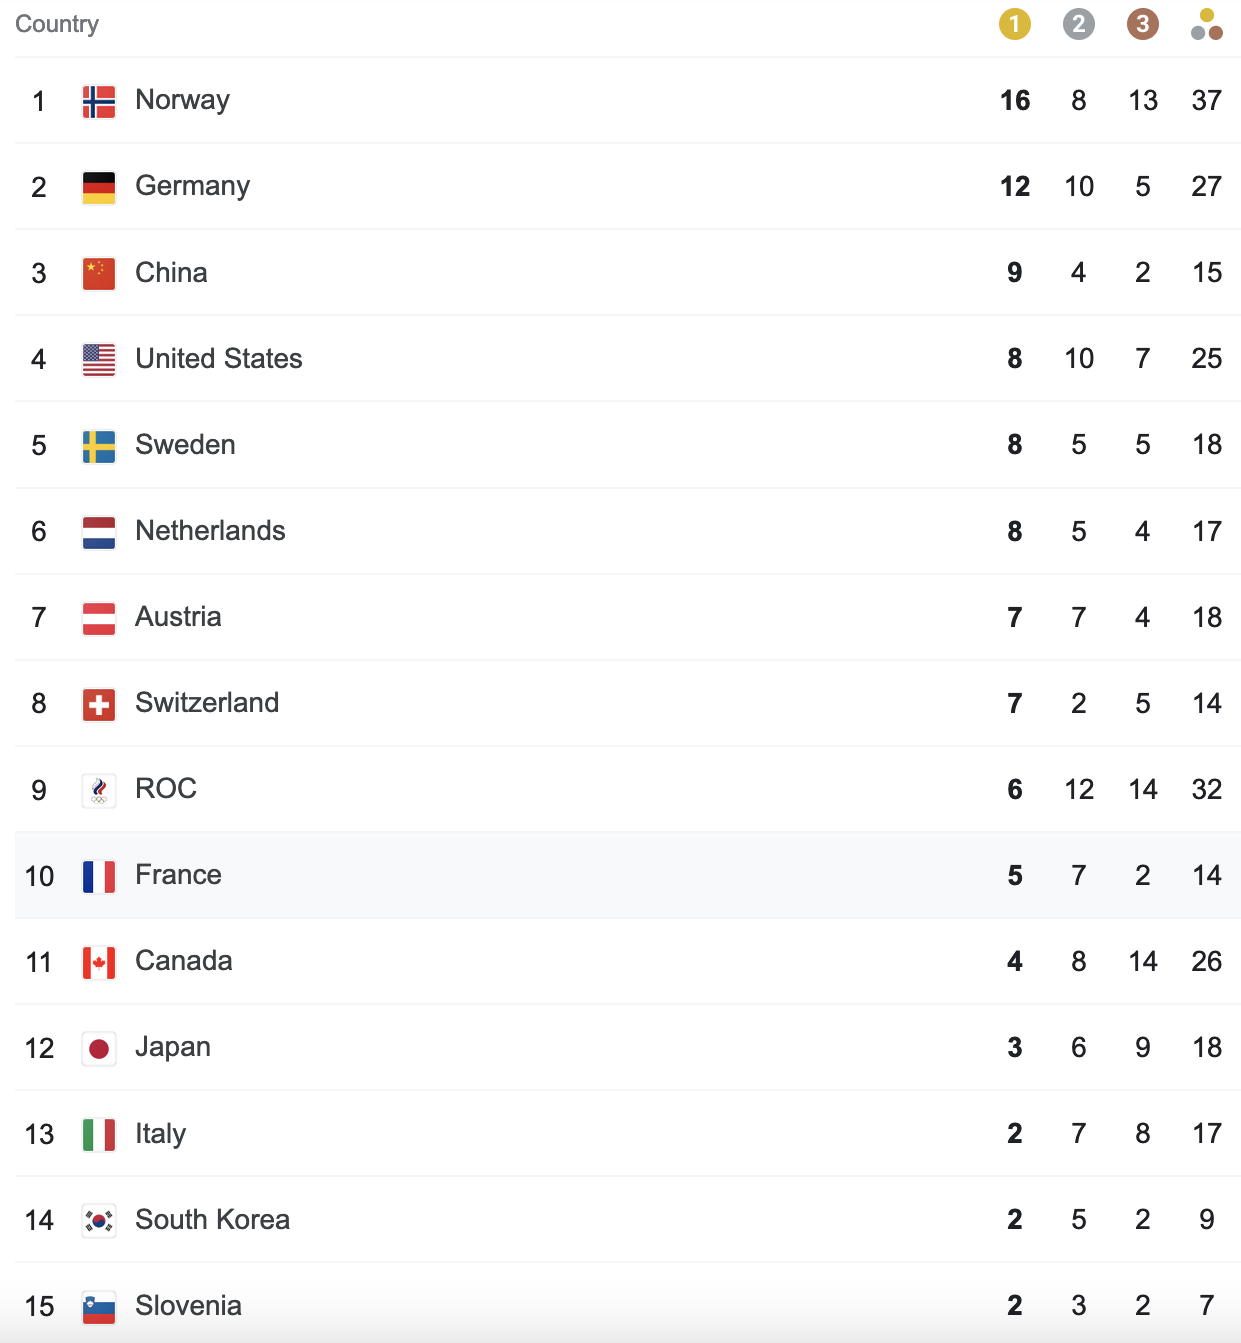Click the Country column header
Viewport: 1241px width, 1343px height.
click(x=57, y=24)
